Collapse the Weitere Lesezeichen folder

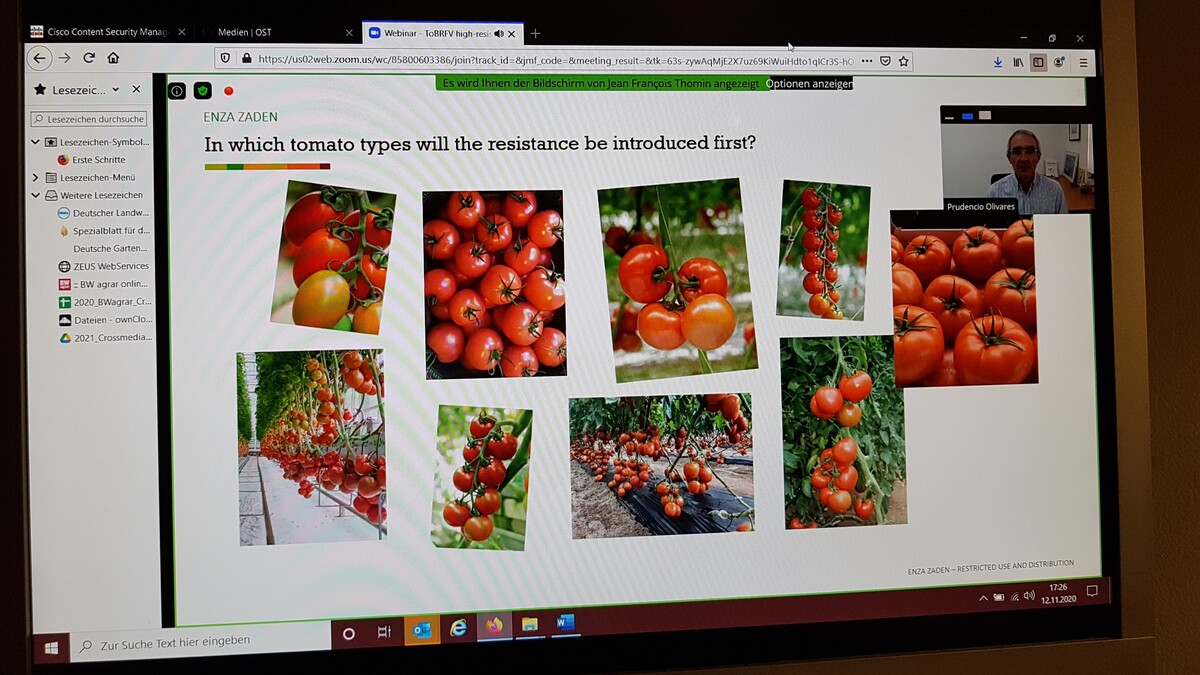click(36, 195)
